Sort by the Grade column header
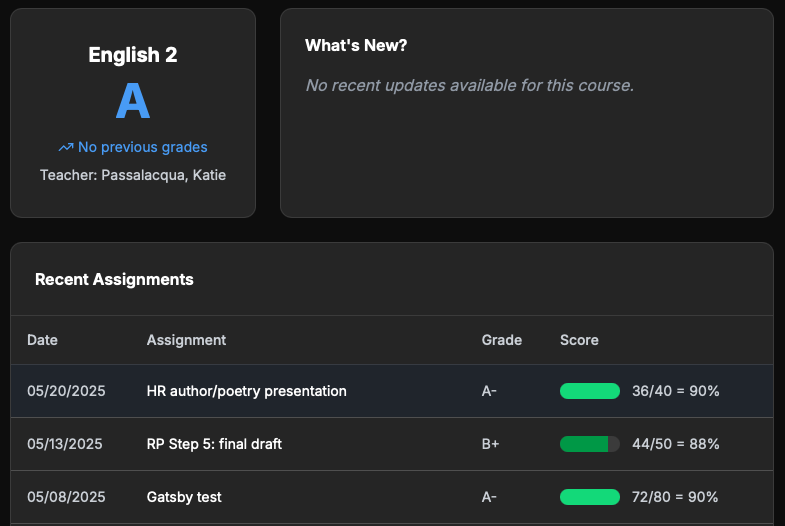The height and width of the screenshot is (526, 785). coord(502,340)
